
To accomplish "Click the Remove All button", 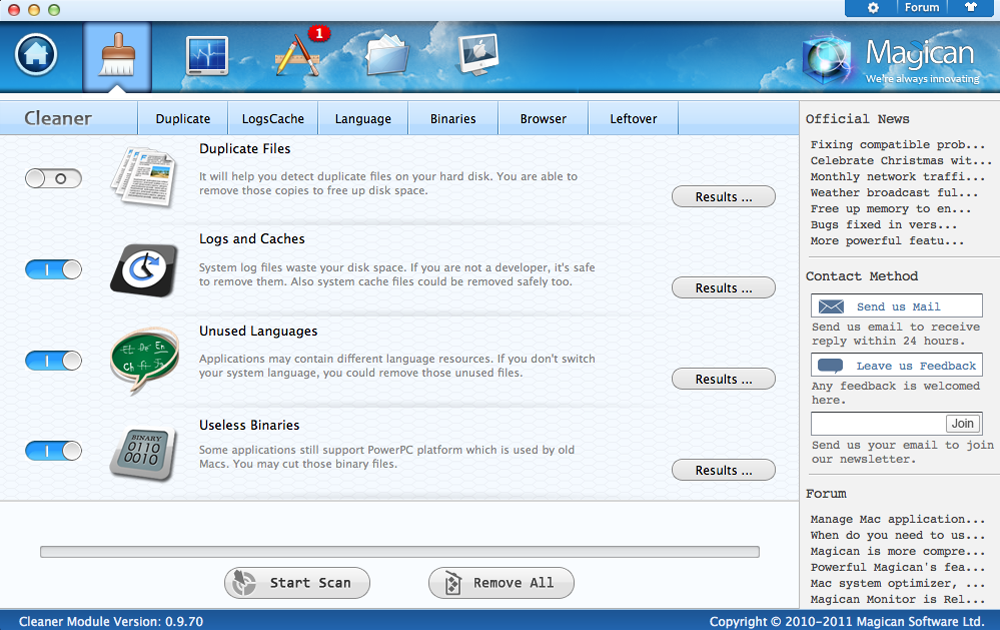I will tap(501, 583).
